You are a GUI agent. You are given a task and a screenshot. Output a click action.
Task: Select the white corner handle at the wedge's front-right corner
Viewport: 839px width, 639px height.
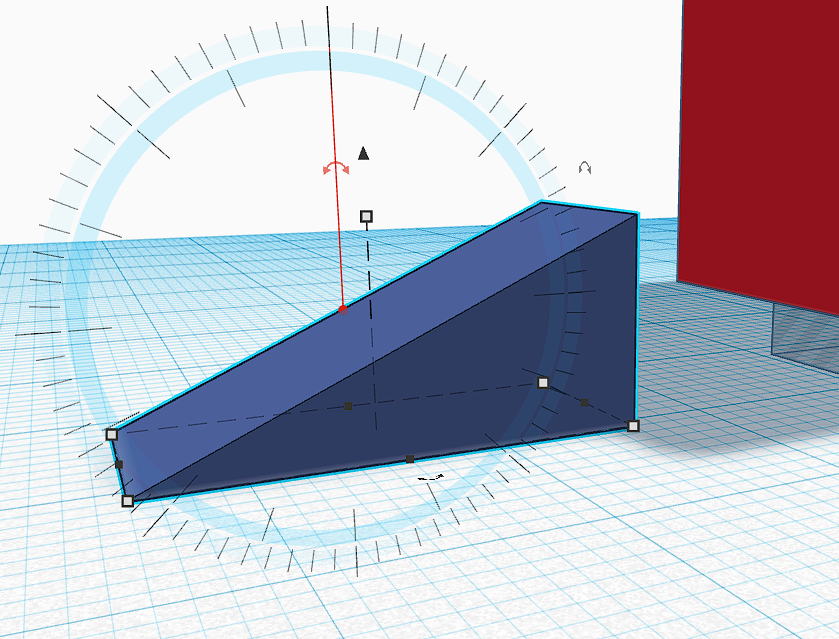coord(633,426)
